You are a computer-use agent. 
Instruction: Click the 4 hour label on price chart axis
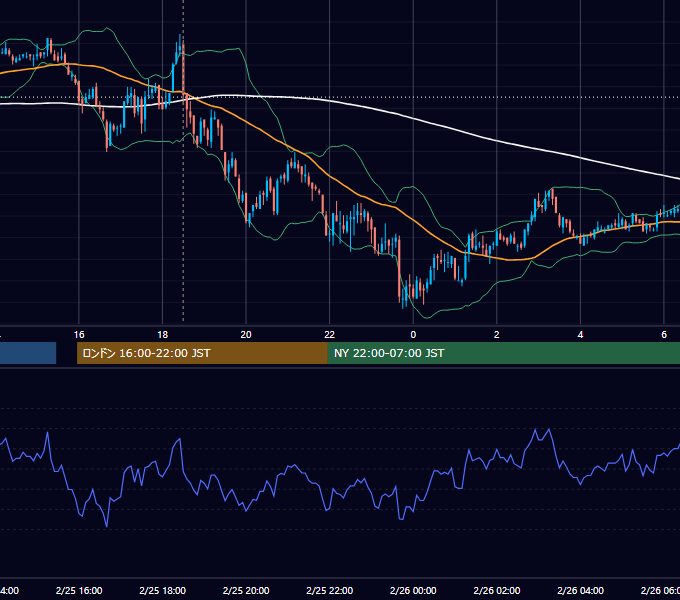click(x=580, y=335)
